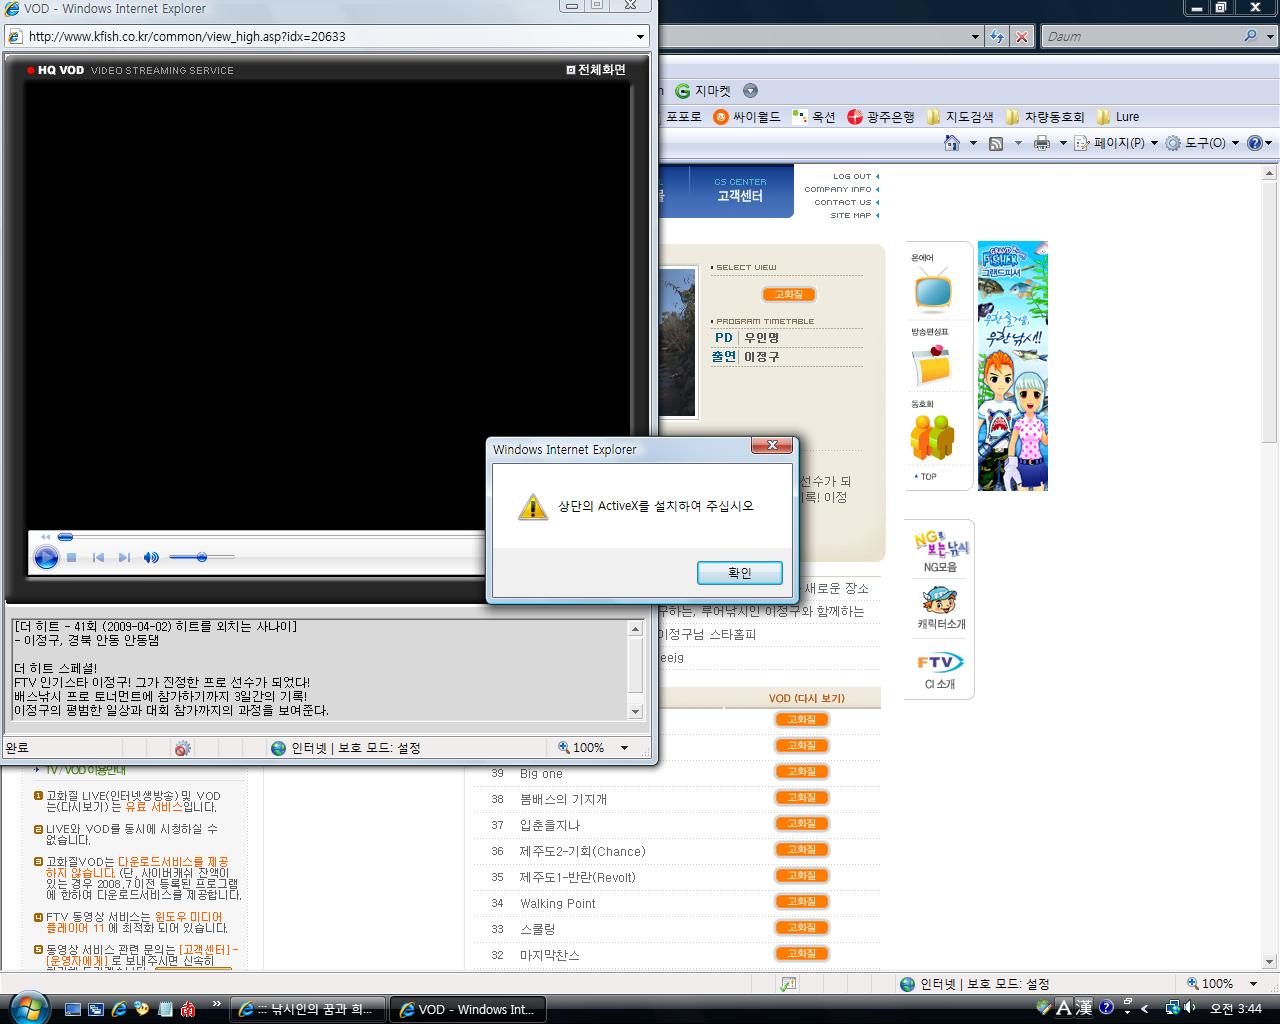Open the 옥션 favorite link
Image resolution: width=1280 pixels, height=1024 pixels.
pos(814,117)
